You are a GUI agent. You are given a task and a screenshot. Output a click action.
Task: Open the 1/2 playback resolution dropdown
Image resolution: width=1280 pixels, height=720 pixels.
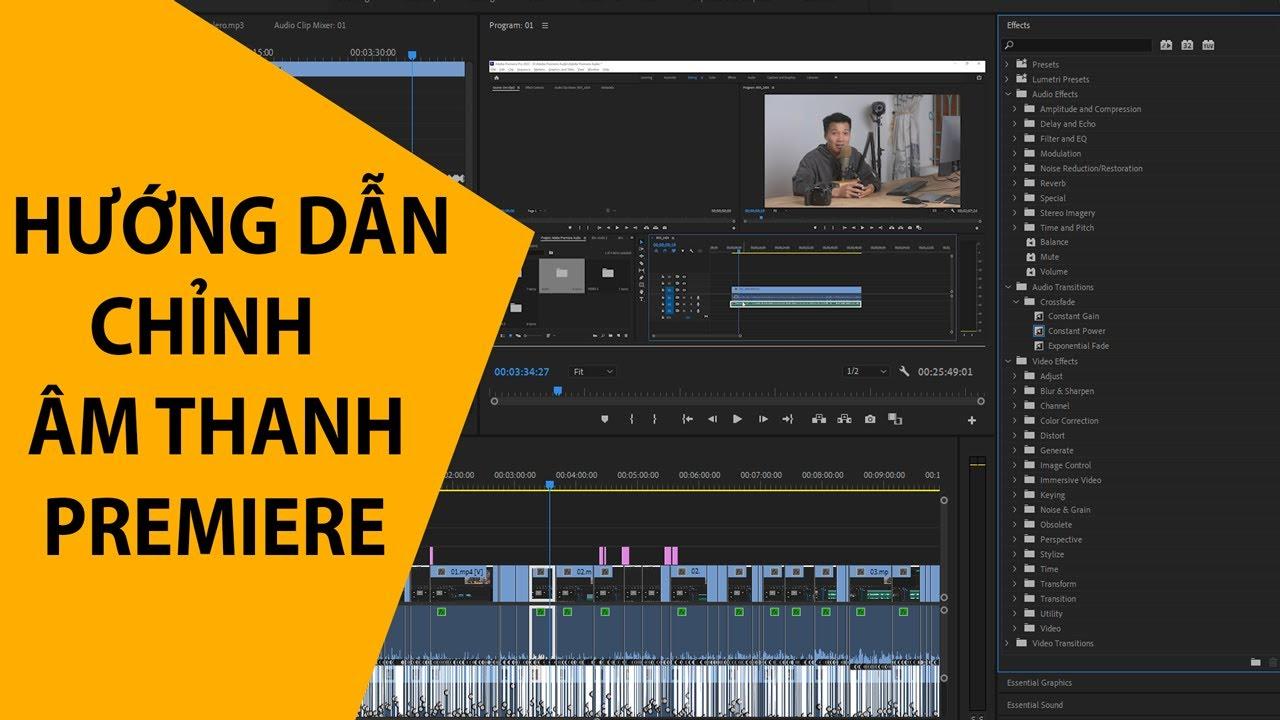click(866, 371)
